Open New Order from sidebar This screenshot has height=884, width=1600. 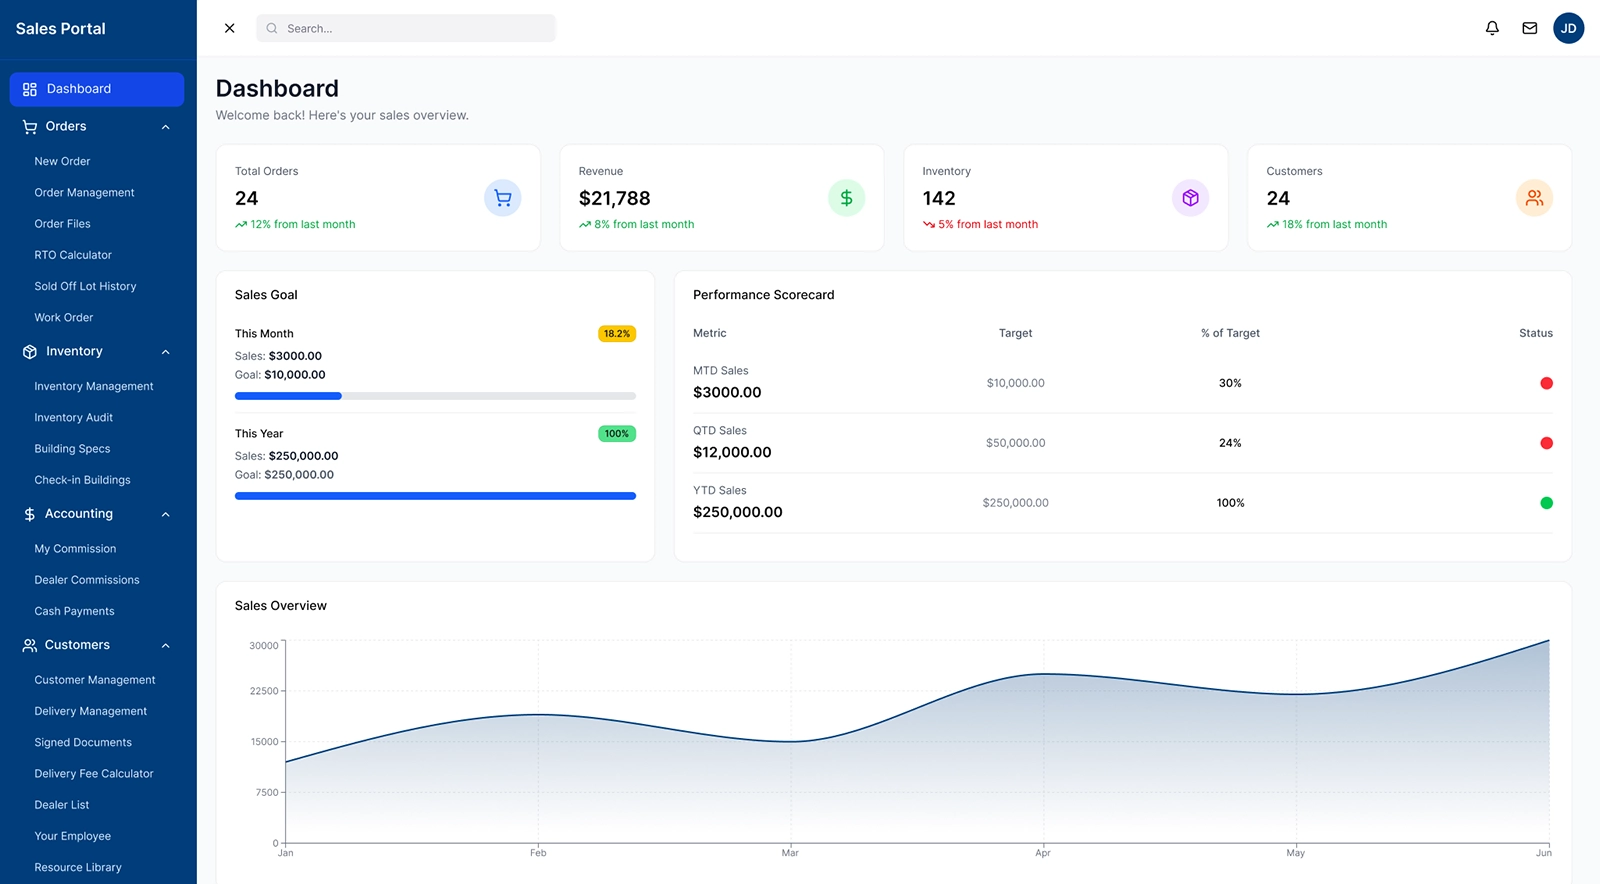(62, 161)
